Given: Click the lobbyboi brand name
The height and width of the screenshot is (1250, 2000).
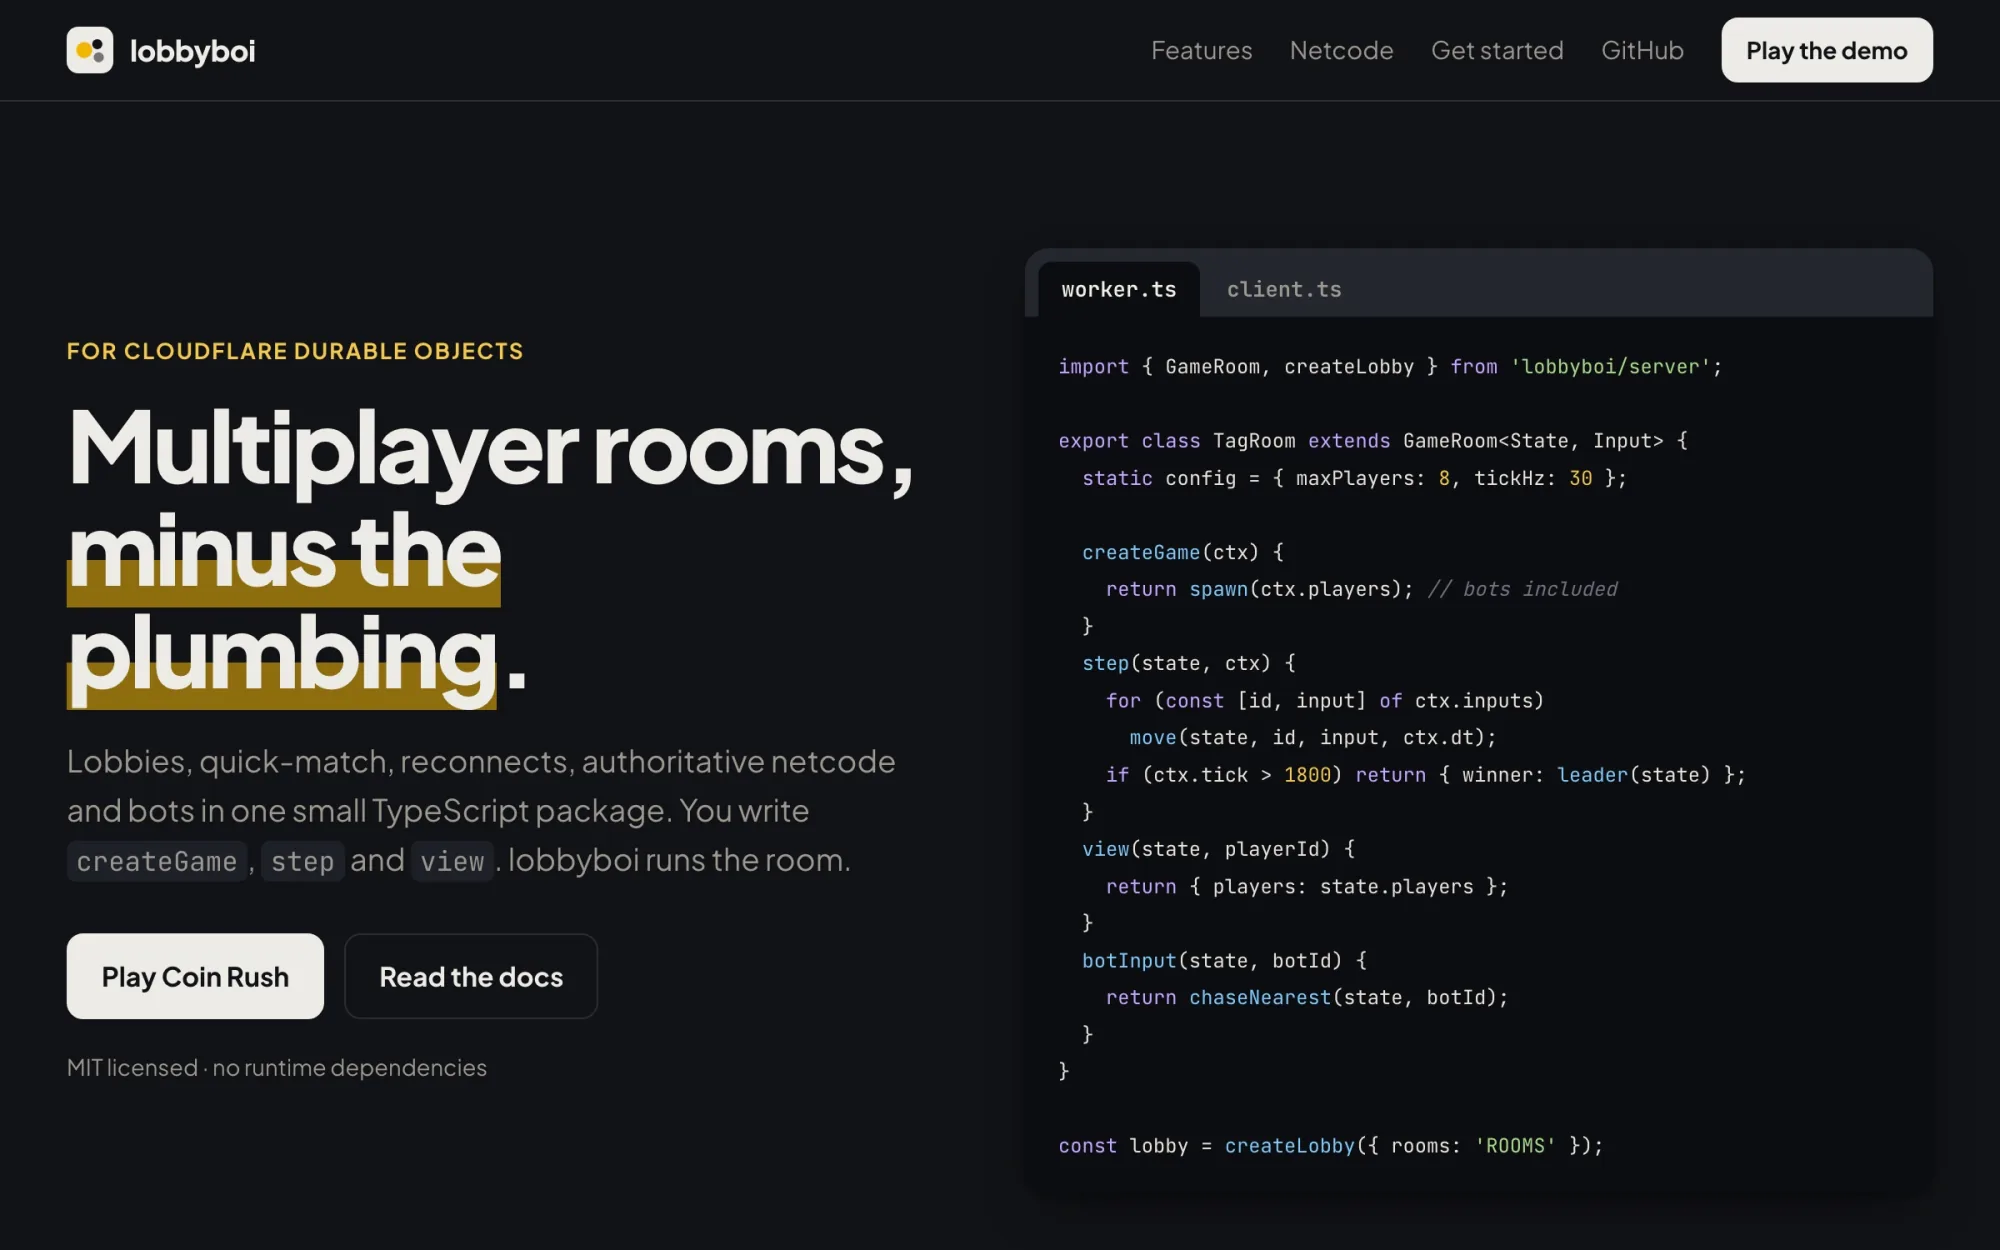Looking at the screenshot, I should click(192, 51).
